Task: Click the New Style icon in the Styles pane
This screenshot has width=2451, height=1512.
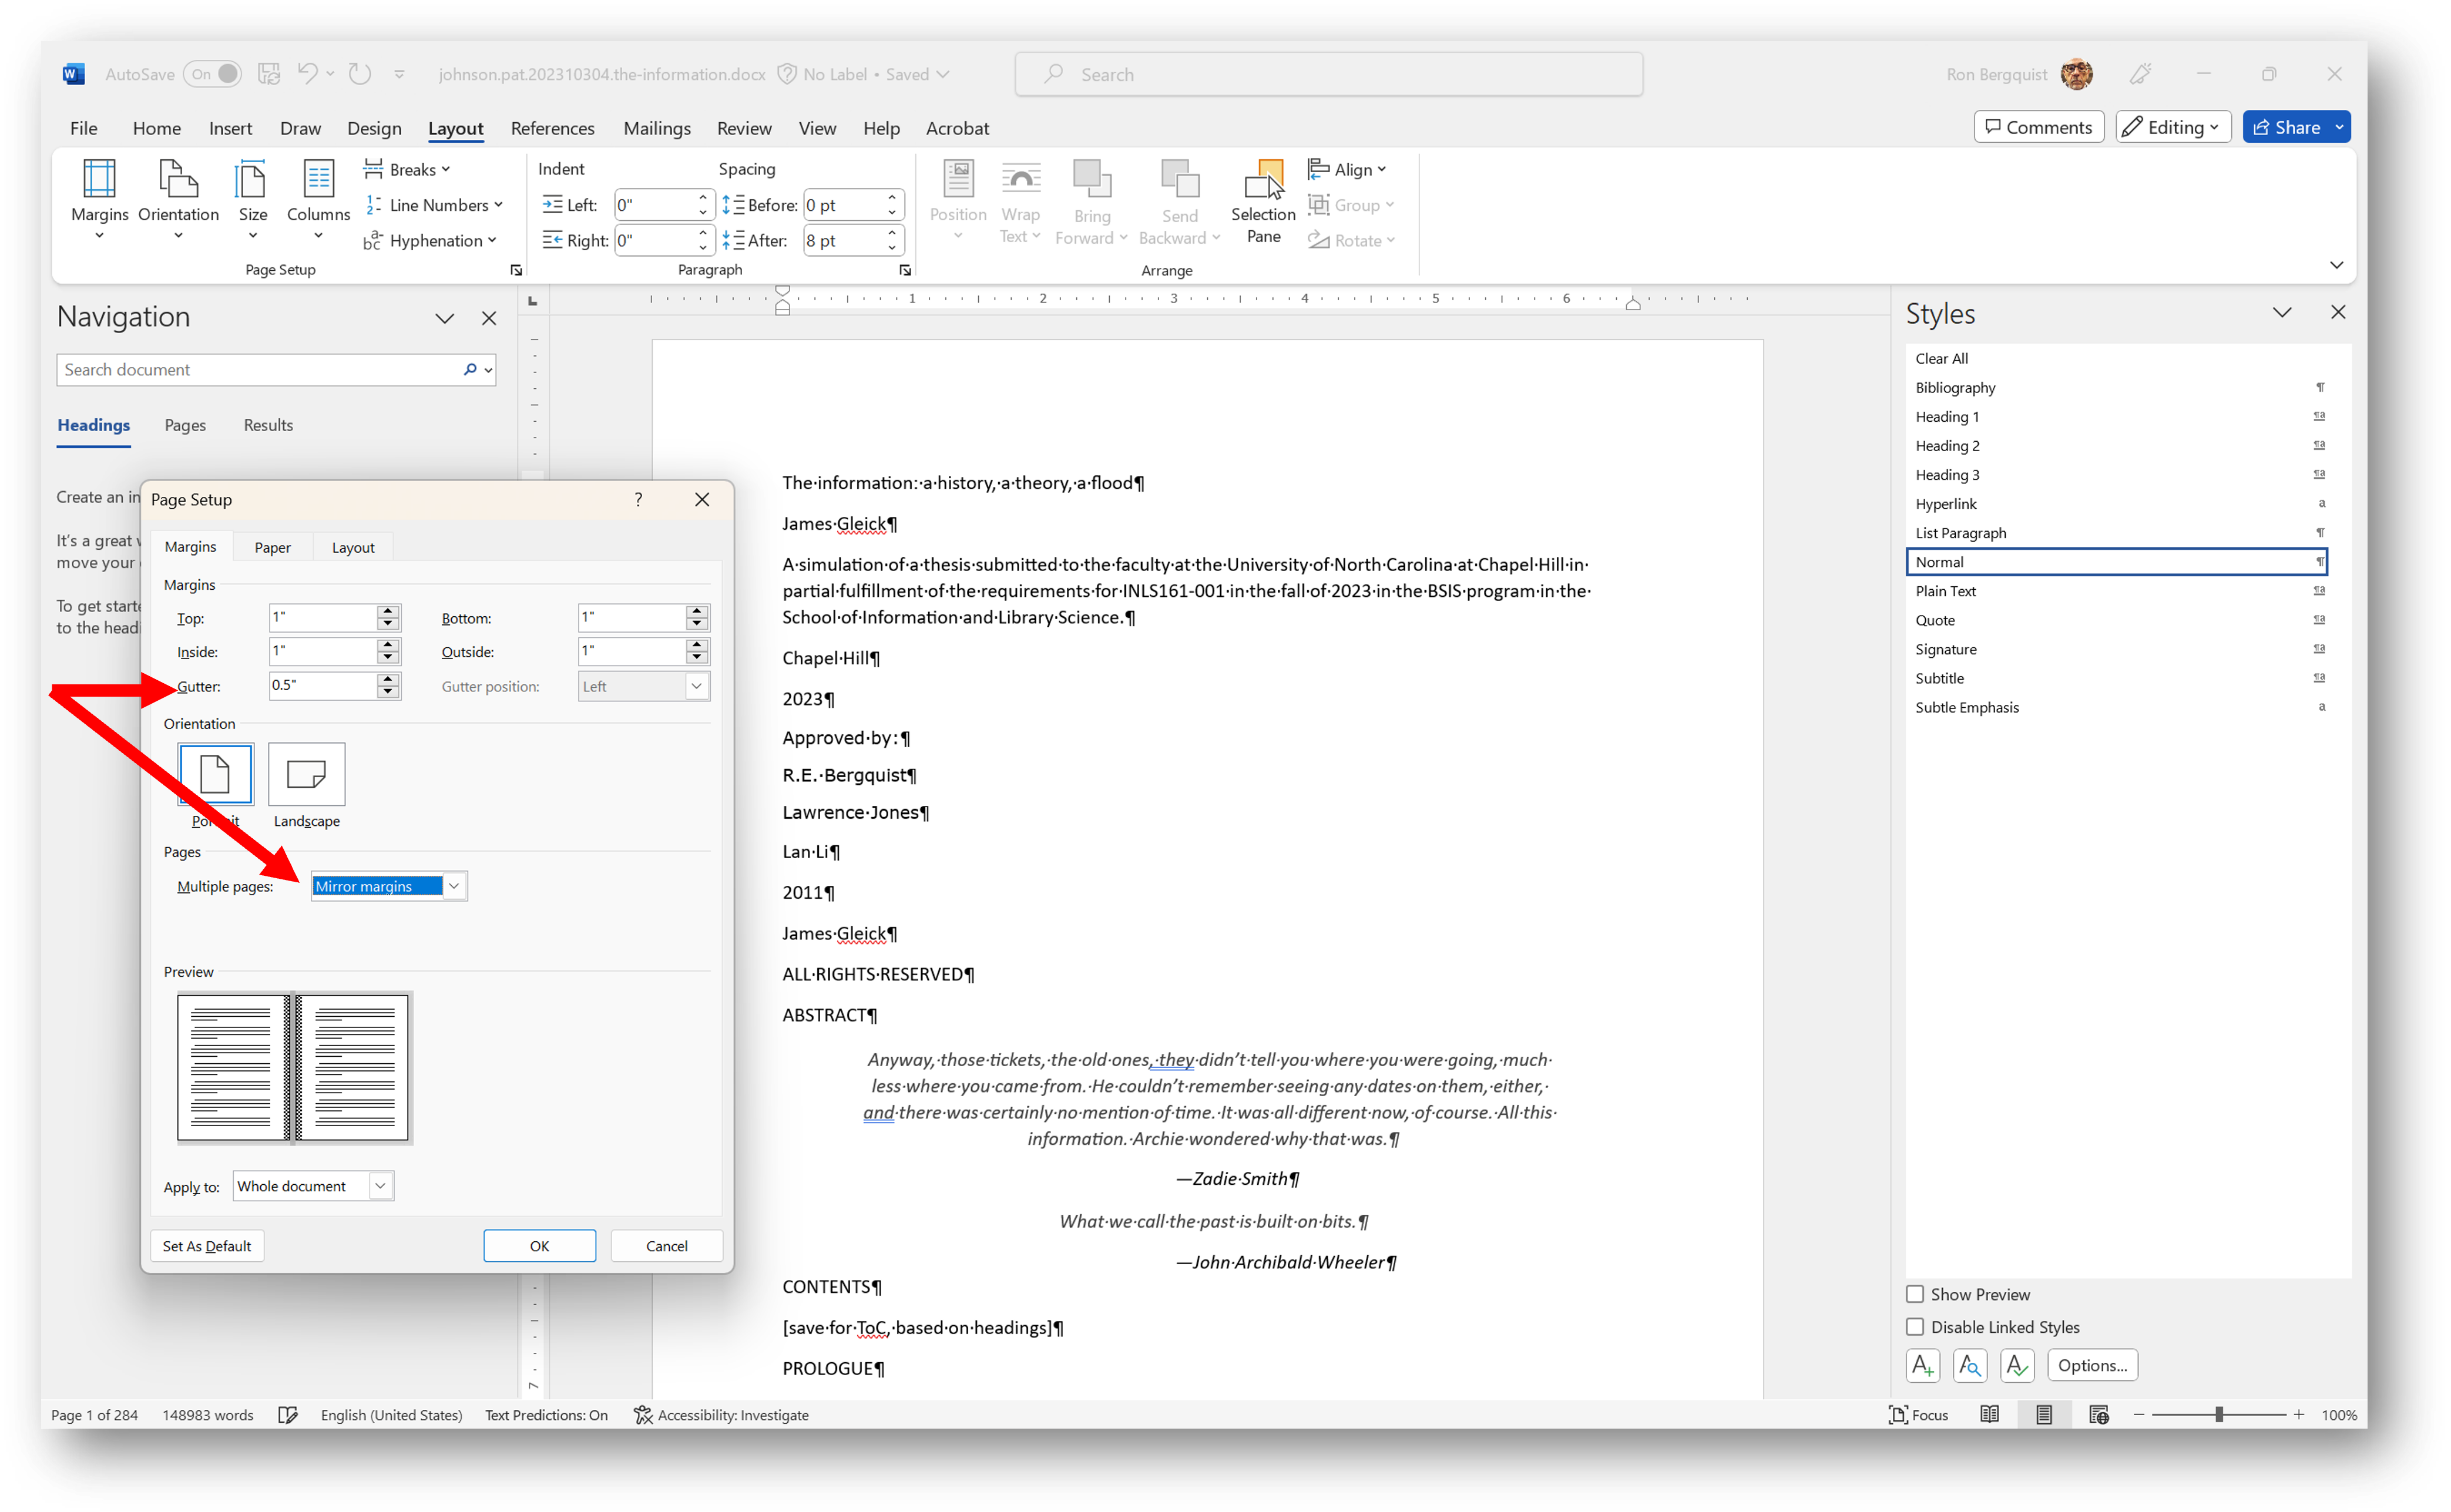Action: 1922,1365
